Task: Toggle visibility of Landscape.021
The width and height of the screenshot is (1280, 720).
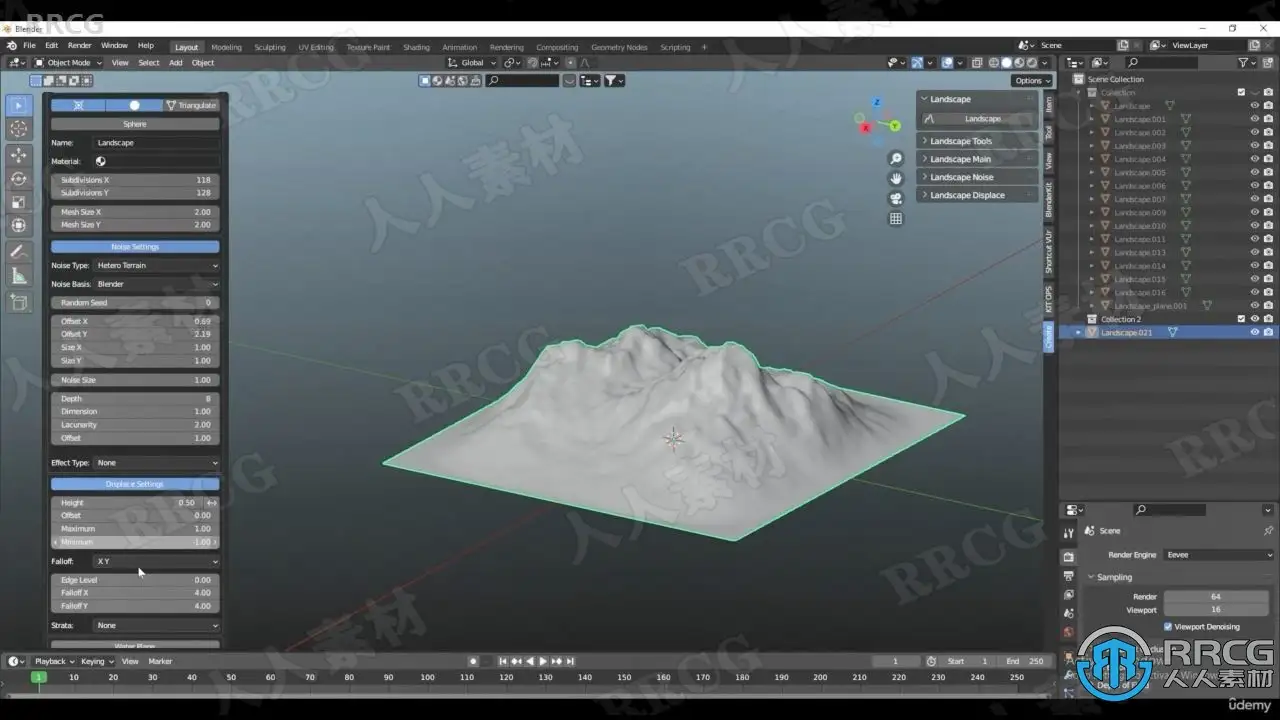Action: tap(1255, 332)
